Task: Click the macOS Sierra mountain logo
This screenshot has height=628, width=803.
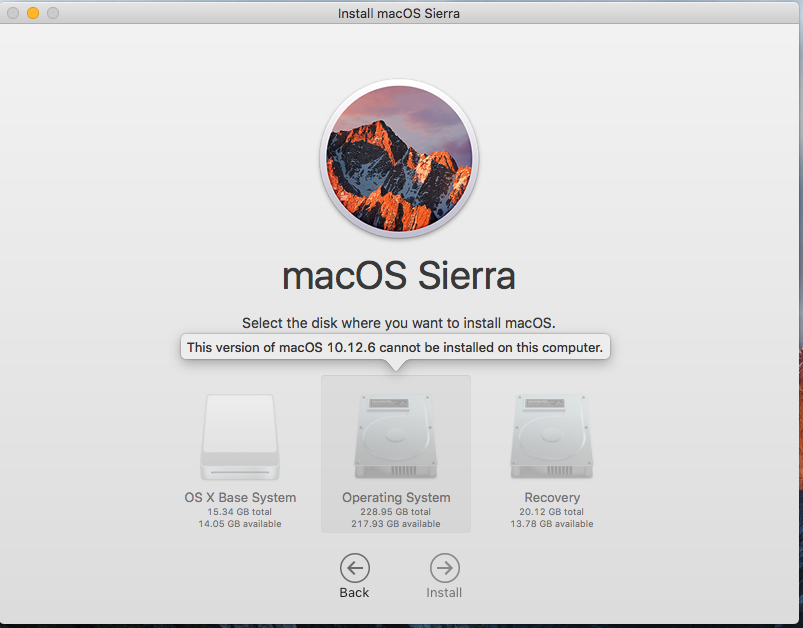Action: coord(399,158)
